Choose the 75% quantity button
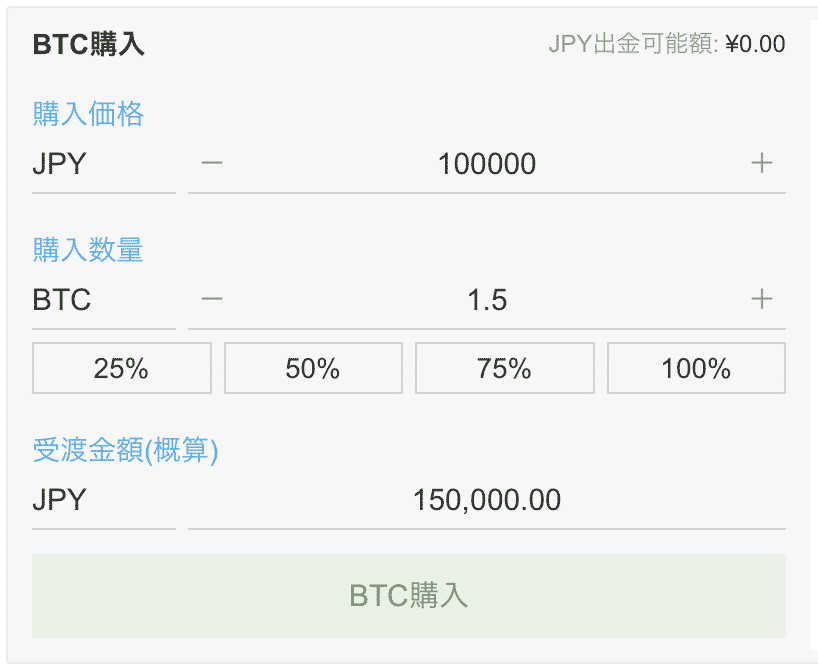The image size is (818, 664). pyautogui.click(x=504, y=369)
